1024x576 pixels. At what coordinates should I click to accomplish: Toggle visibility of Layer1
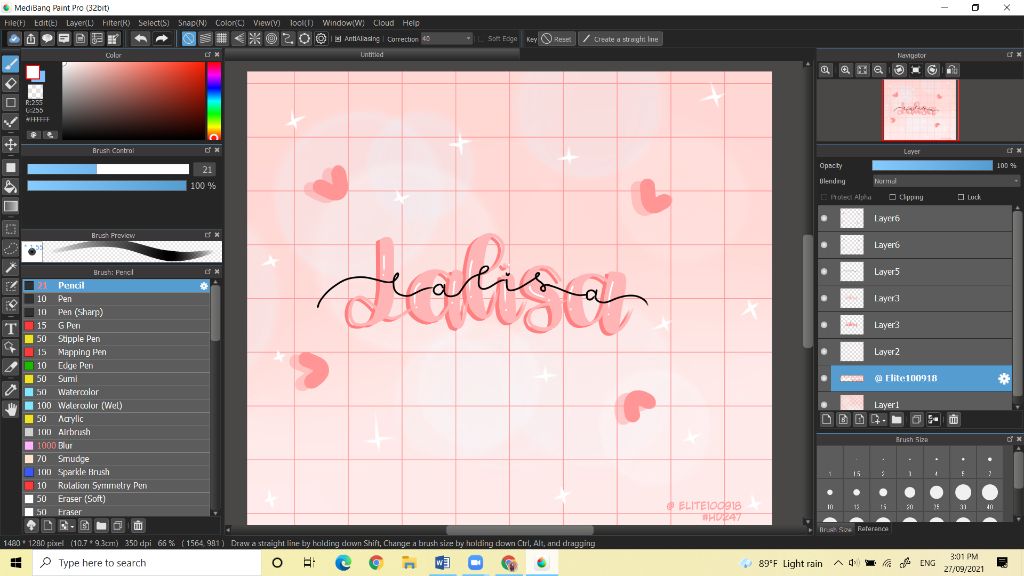coord(824,405)
